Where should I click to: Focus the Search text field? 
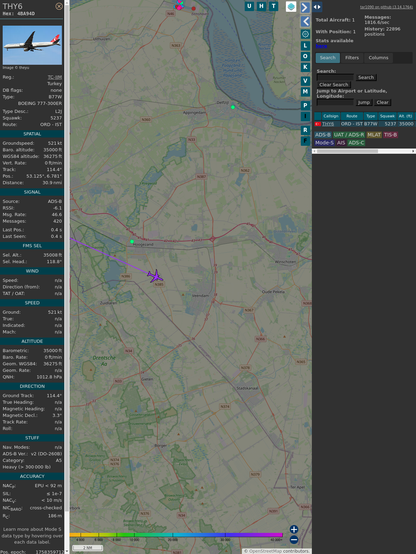coord(335,77)
